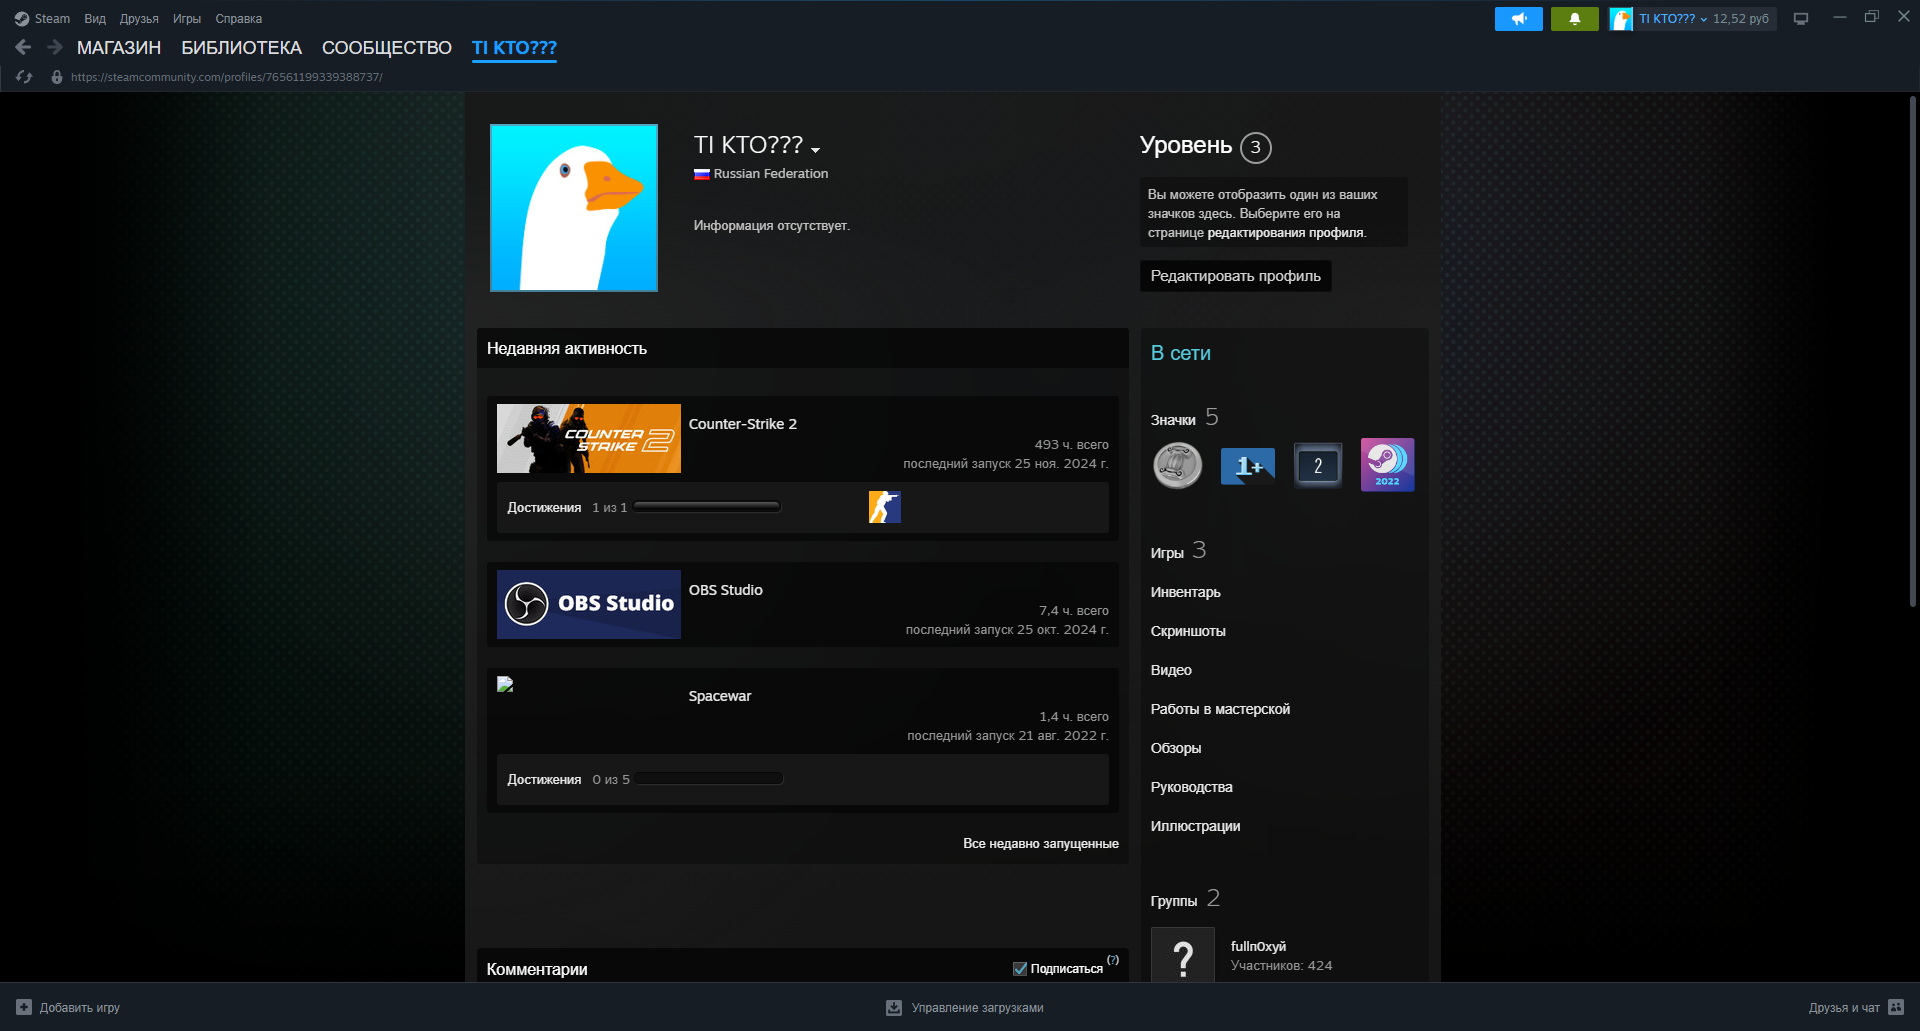
Task: Open the Вид menu
Action: click(95, 19)
